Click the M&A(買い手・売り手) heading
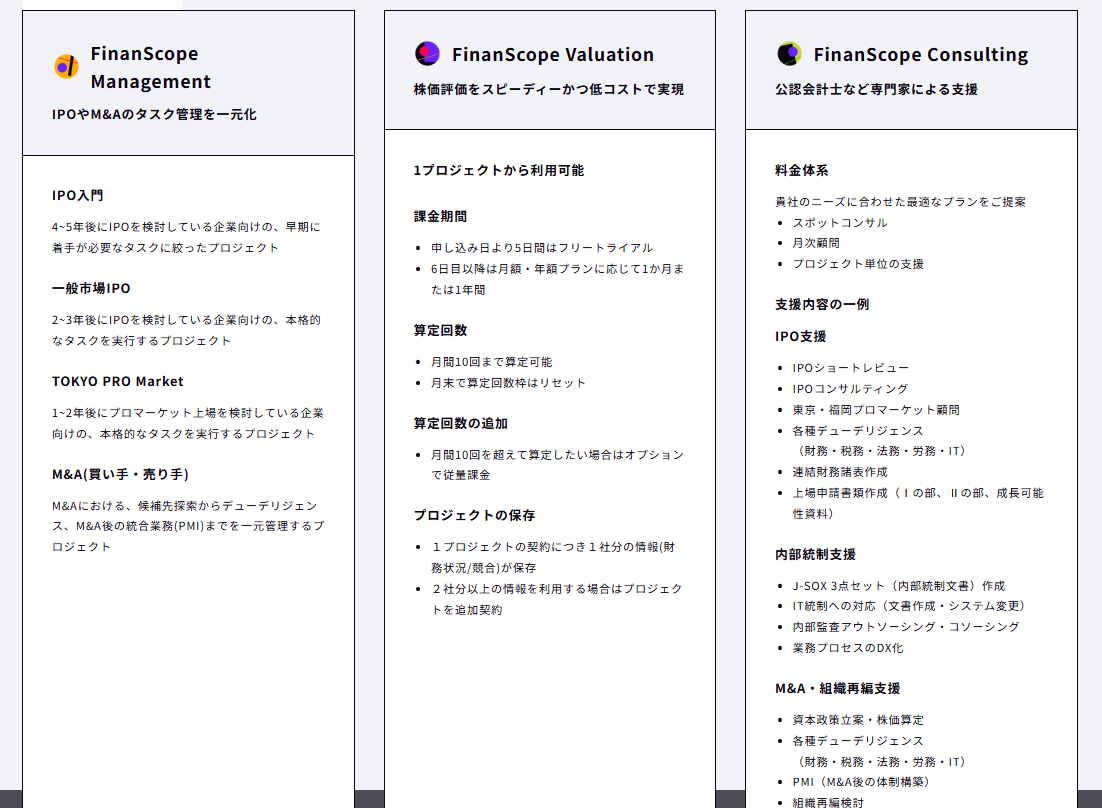This screenshot has width=1102, height=808. point(121,474)
